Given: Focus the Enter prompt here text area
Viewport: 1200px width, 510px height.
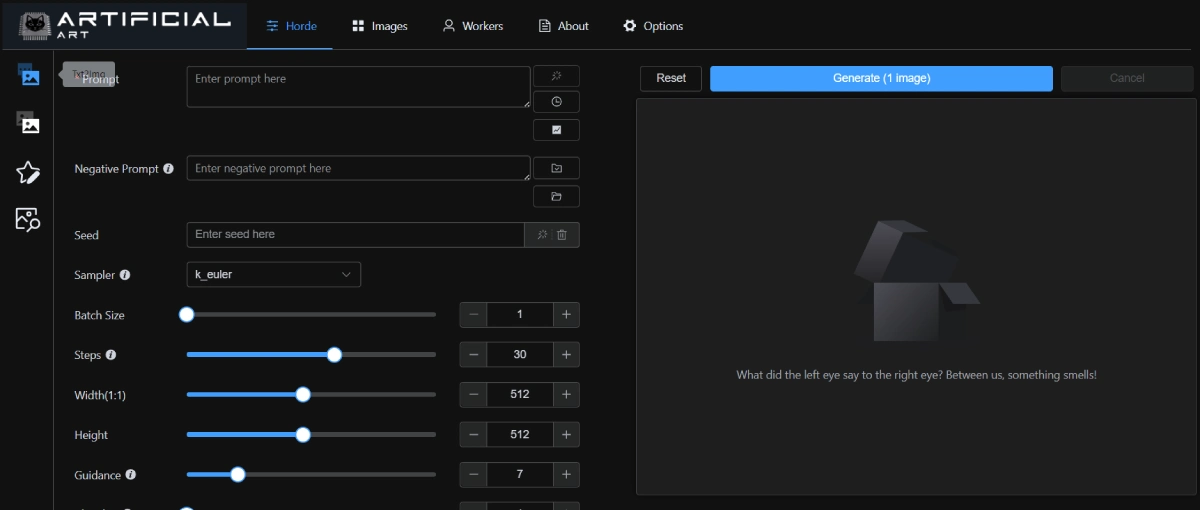Looking at the screenshot, I should click(358, 87).
